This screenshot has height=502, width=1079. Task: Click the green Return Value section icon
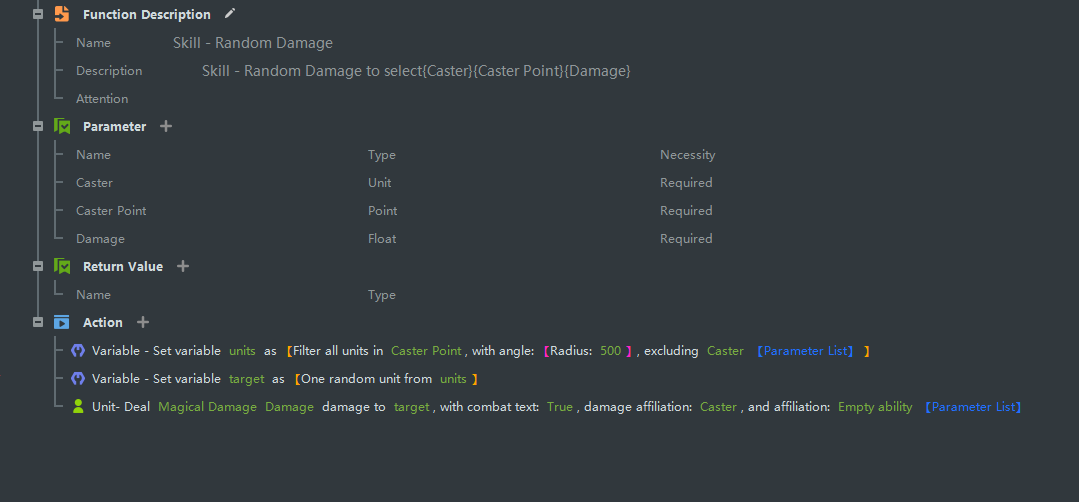pyautogui.click(x=62, y=266)
